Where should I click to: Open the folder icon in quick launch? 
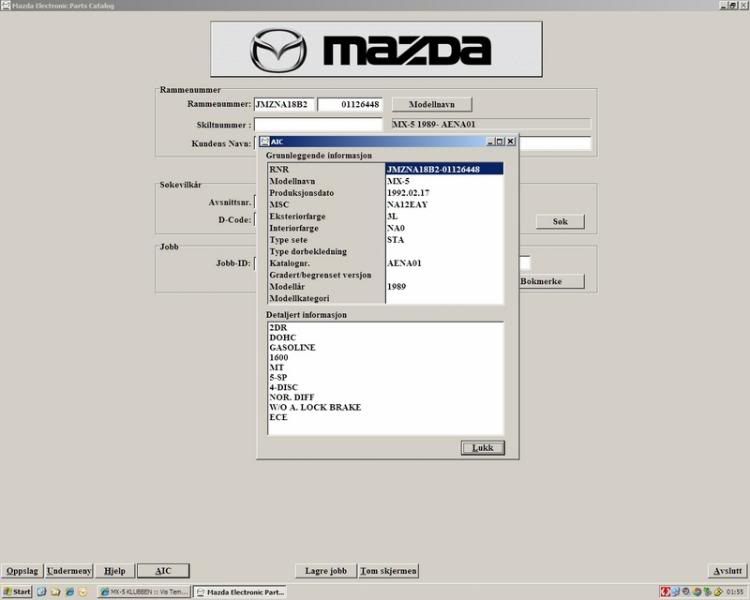click(55, 592)
